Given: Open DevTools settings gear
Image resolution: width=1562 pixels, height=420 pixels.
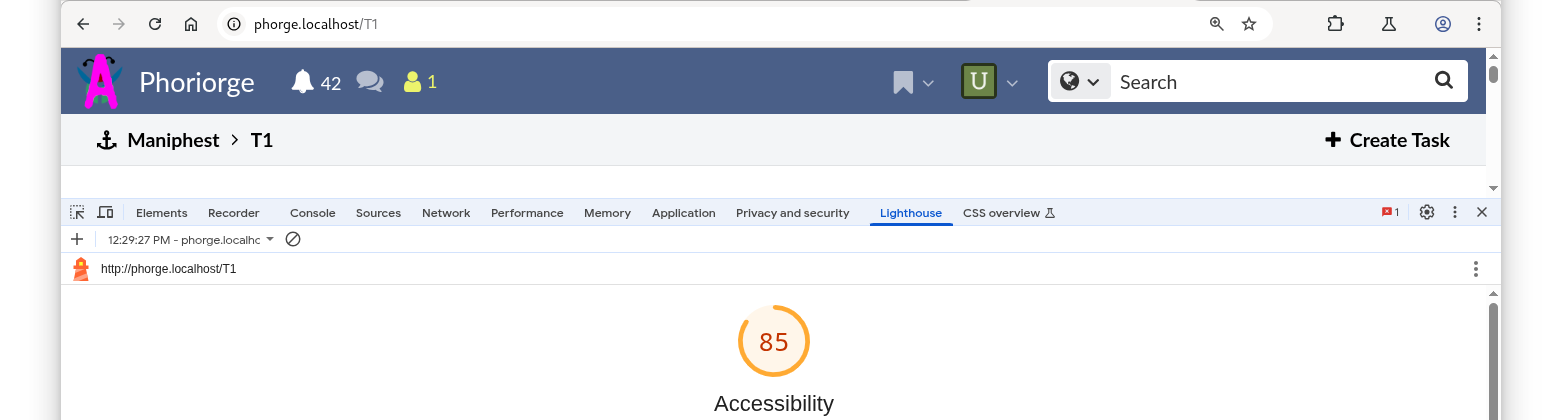Looking at the screenshot, I should (1427, 212).
